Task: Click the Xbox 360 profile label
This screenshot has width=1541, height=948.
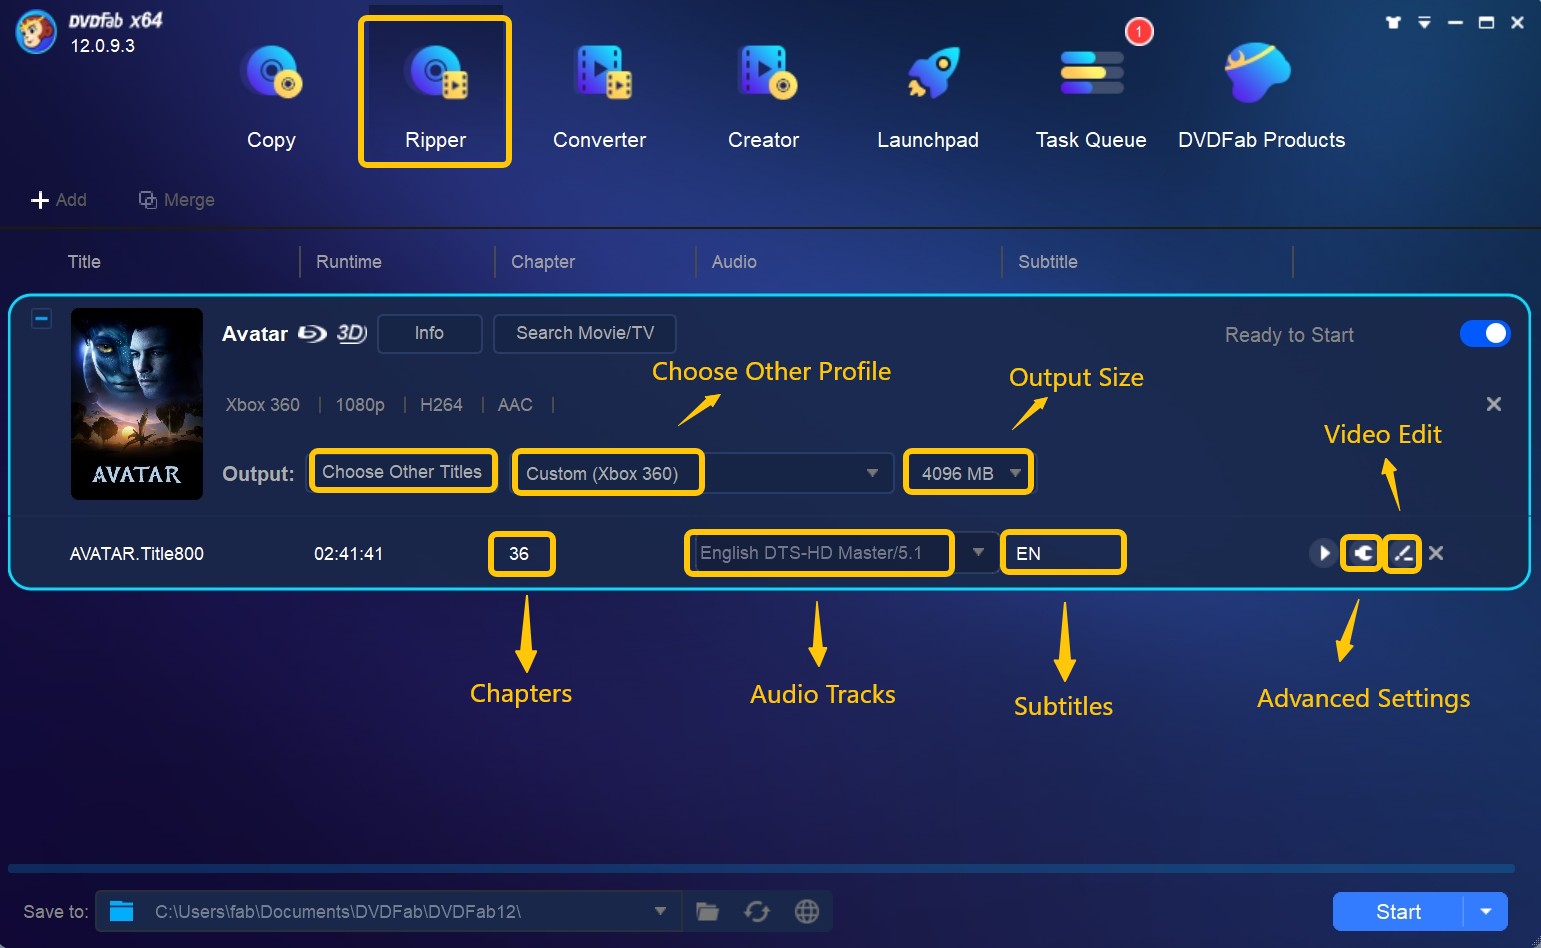Action: pos(263,405)
